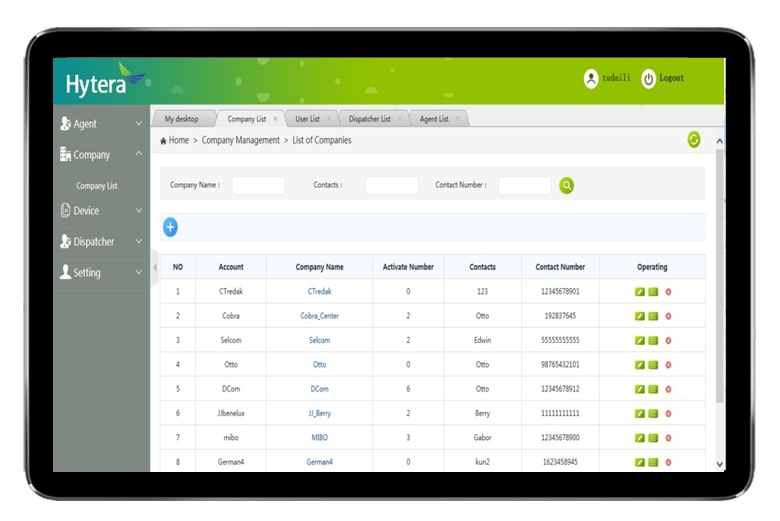Image resolution: width=780 pixels, height=521 pixels.
Task: Click the Logout power icon
Action: click(x=649, y=79)
